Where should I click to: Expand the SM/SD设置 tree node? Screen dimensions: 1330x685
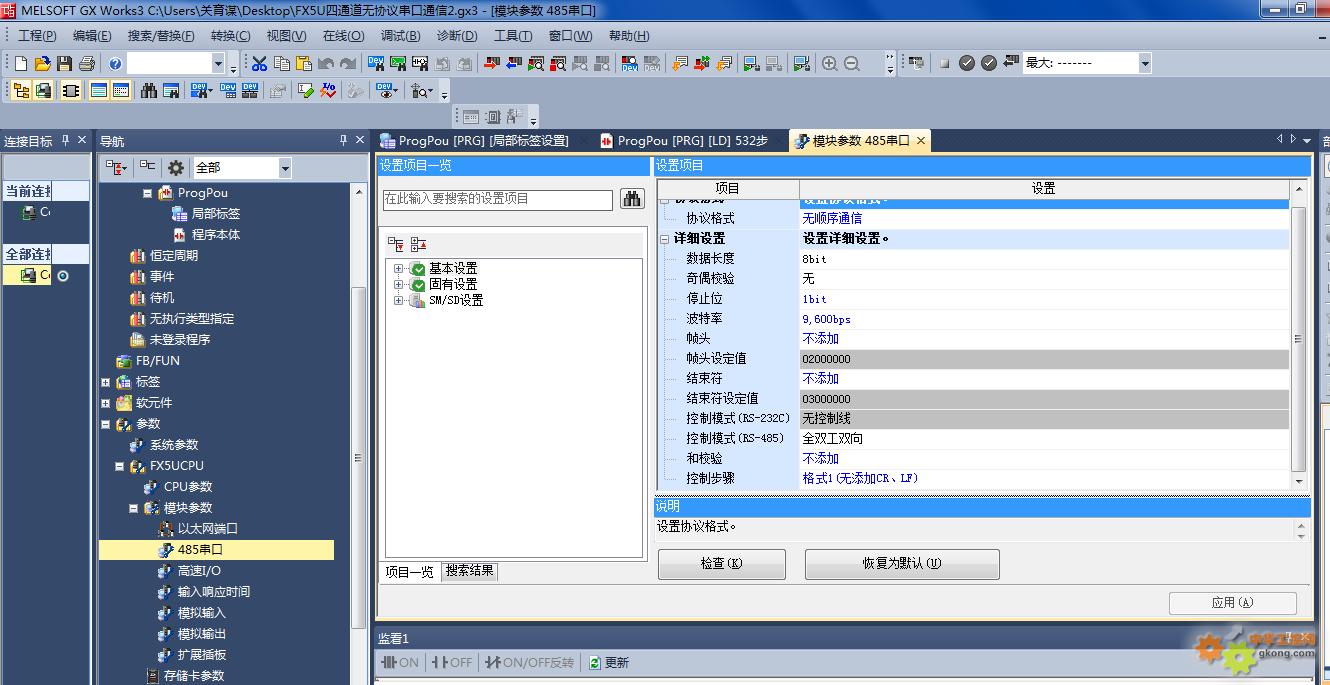398,300
